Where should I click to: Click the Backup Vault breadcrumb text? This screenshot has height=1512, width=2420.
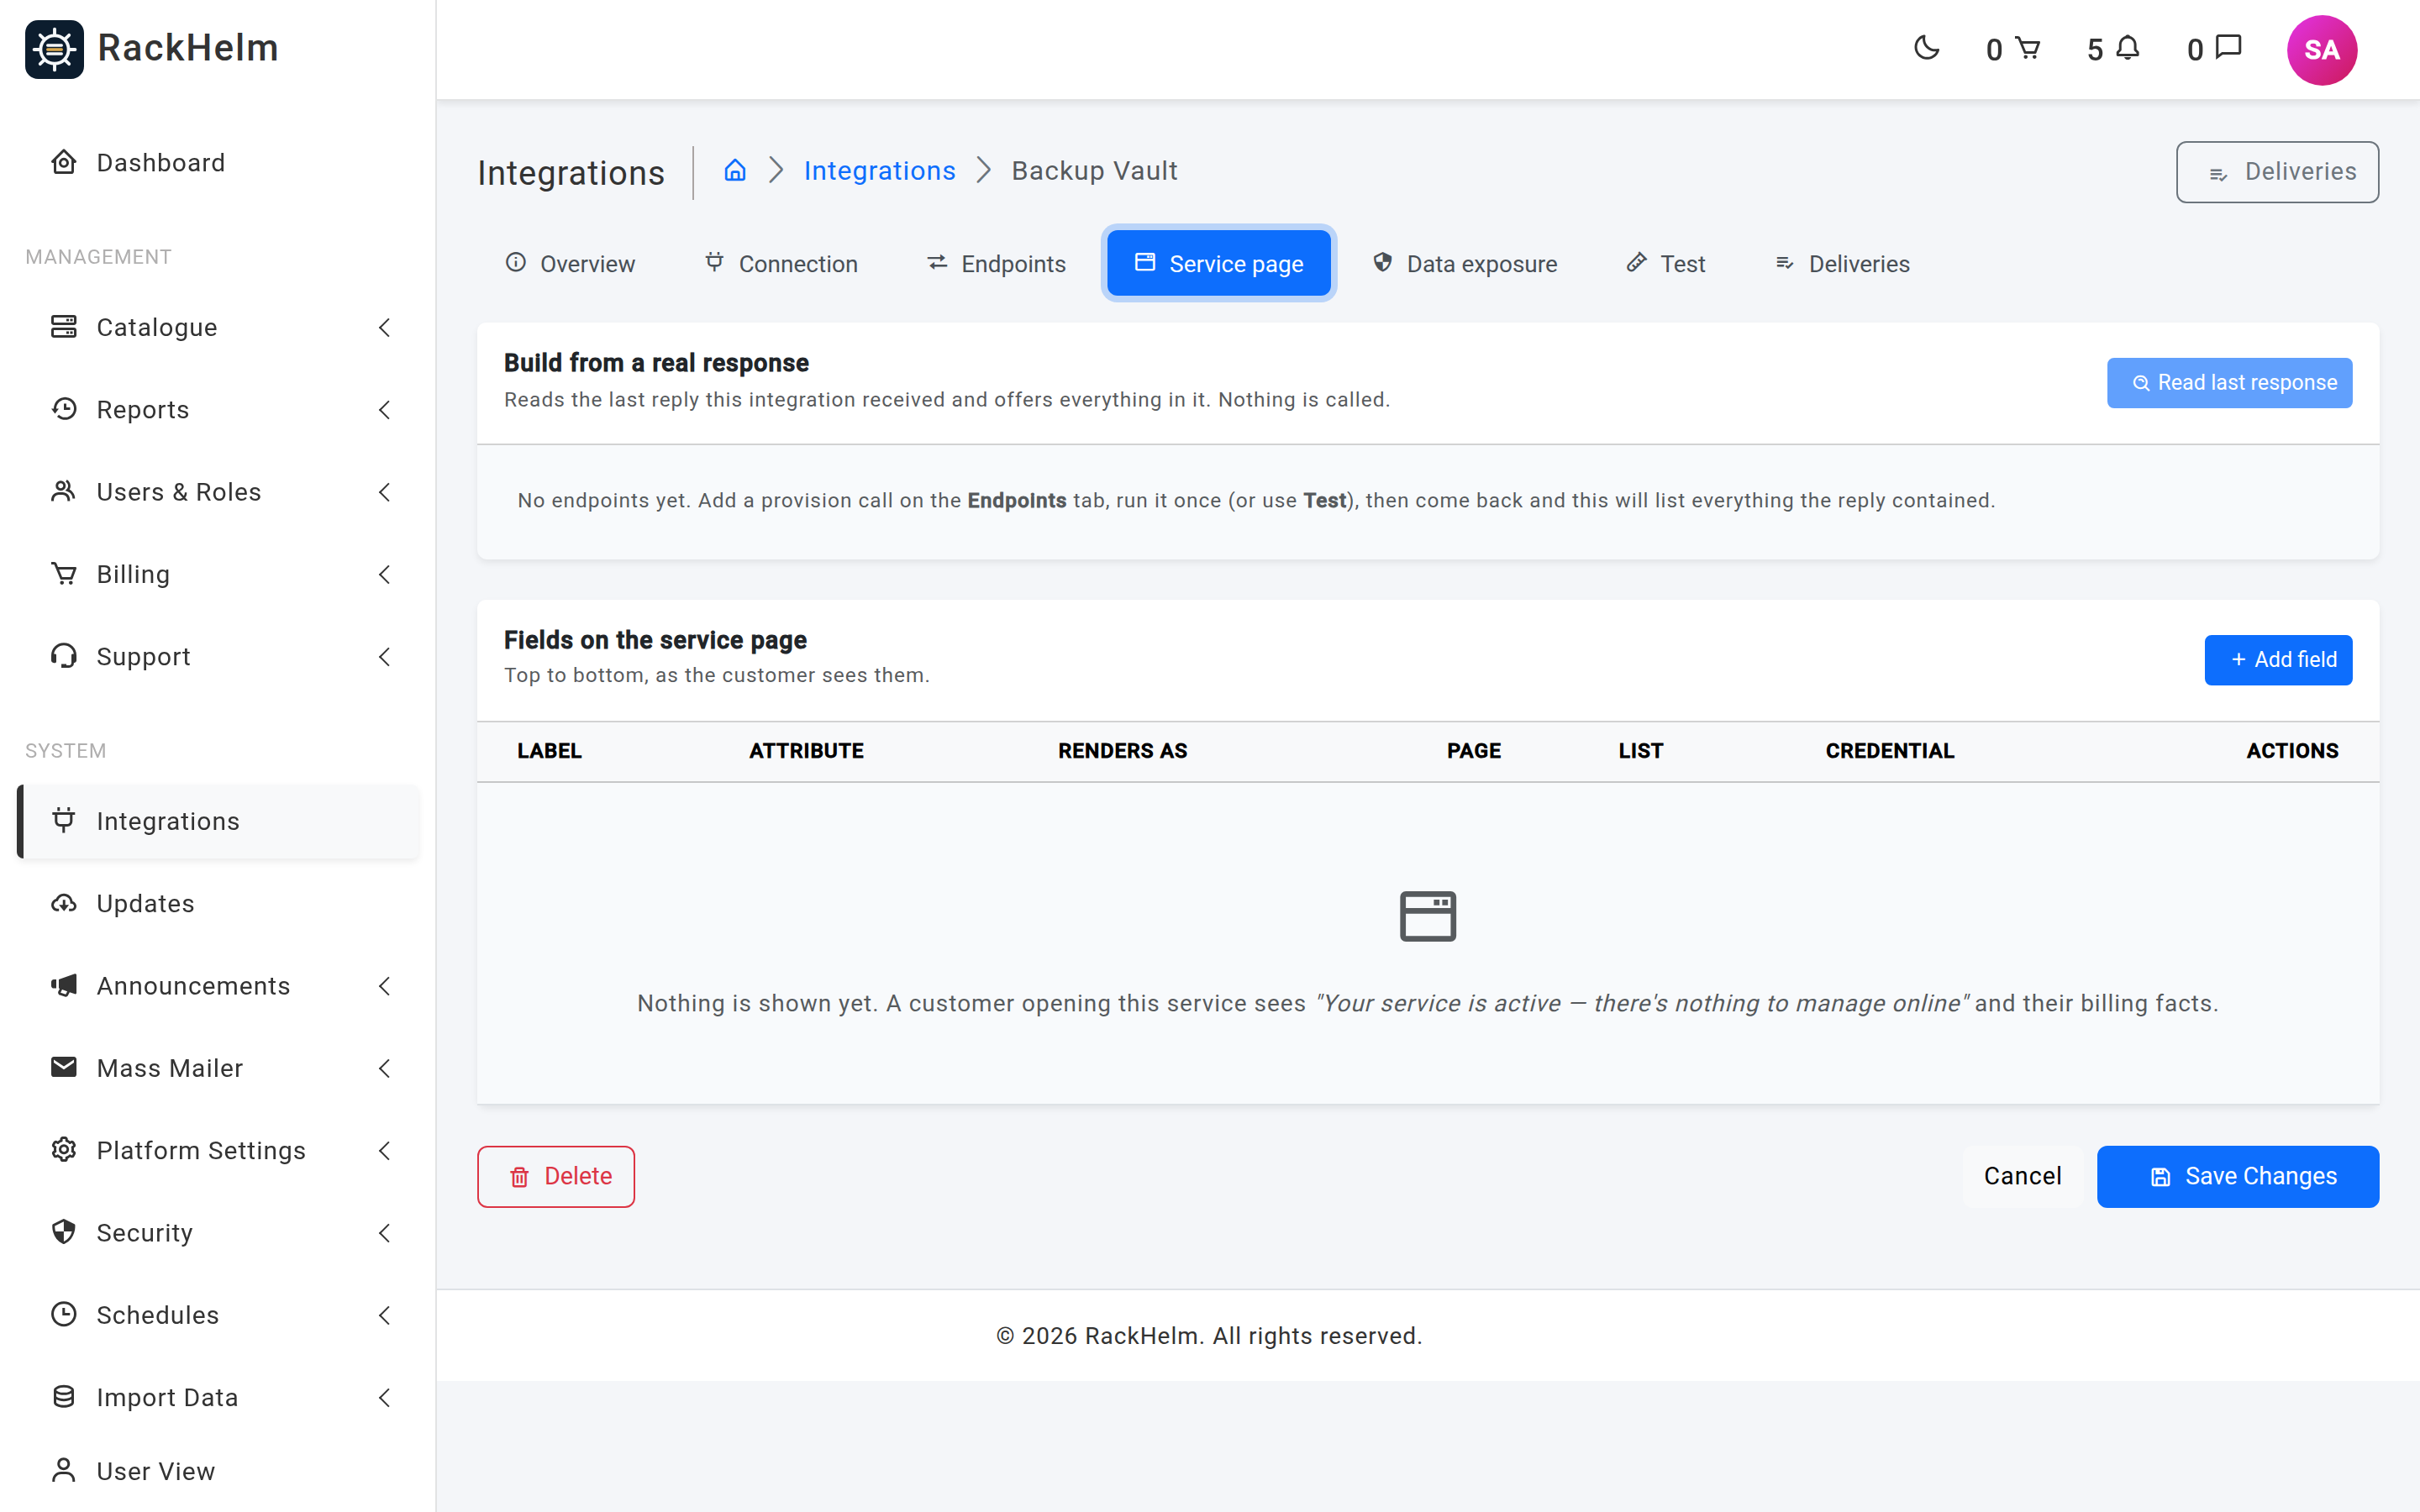[1094, 170]
